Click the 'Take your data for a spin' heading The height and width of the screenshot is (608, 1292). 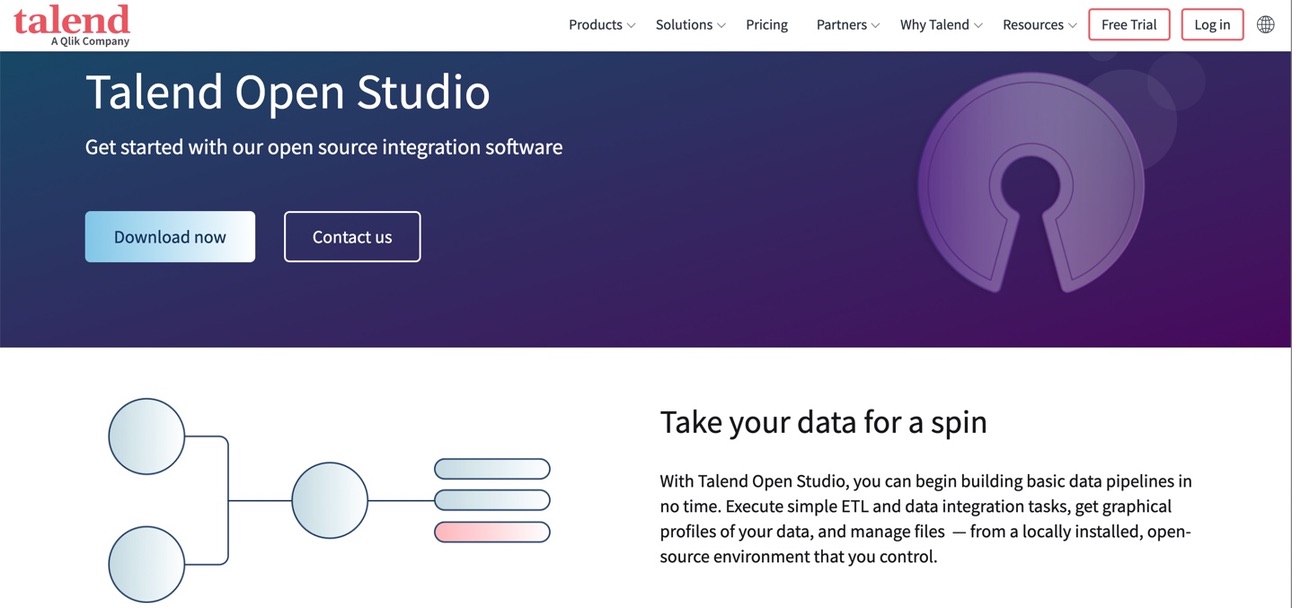[x=823, y=422]
